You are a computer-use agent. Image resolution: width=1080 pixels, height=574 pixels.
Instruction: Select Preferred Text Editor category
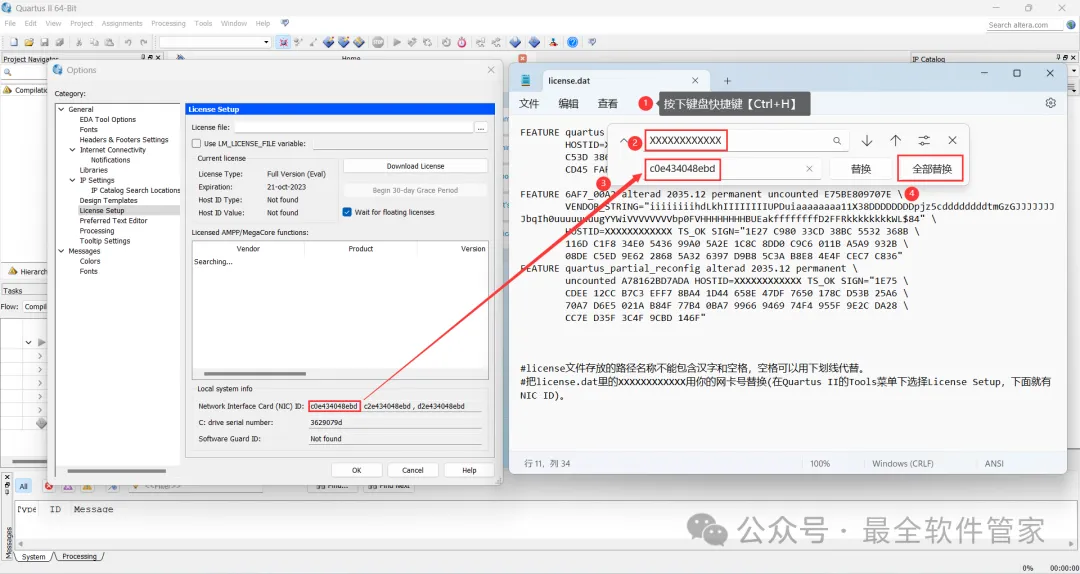click(x=114, y=221)
